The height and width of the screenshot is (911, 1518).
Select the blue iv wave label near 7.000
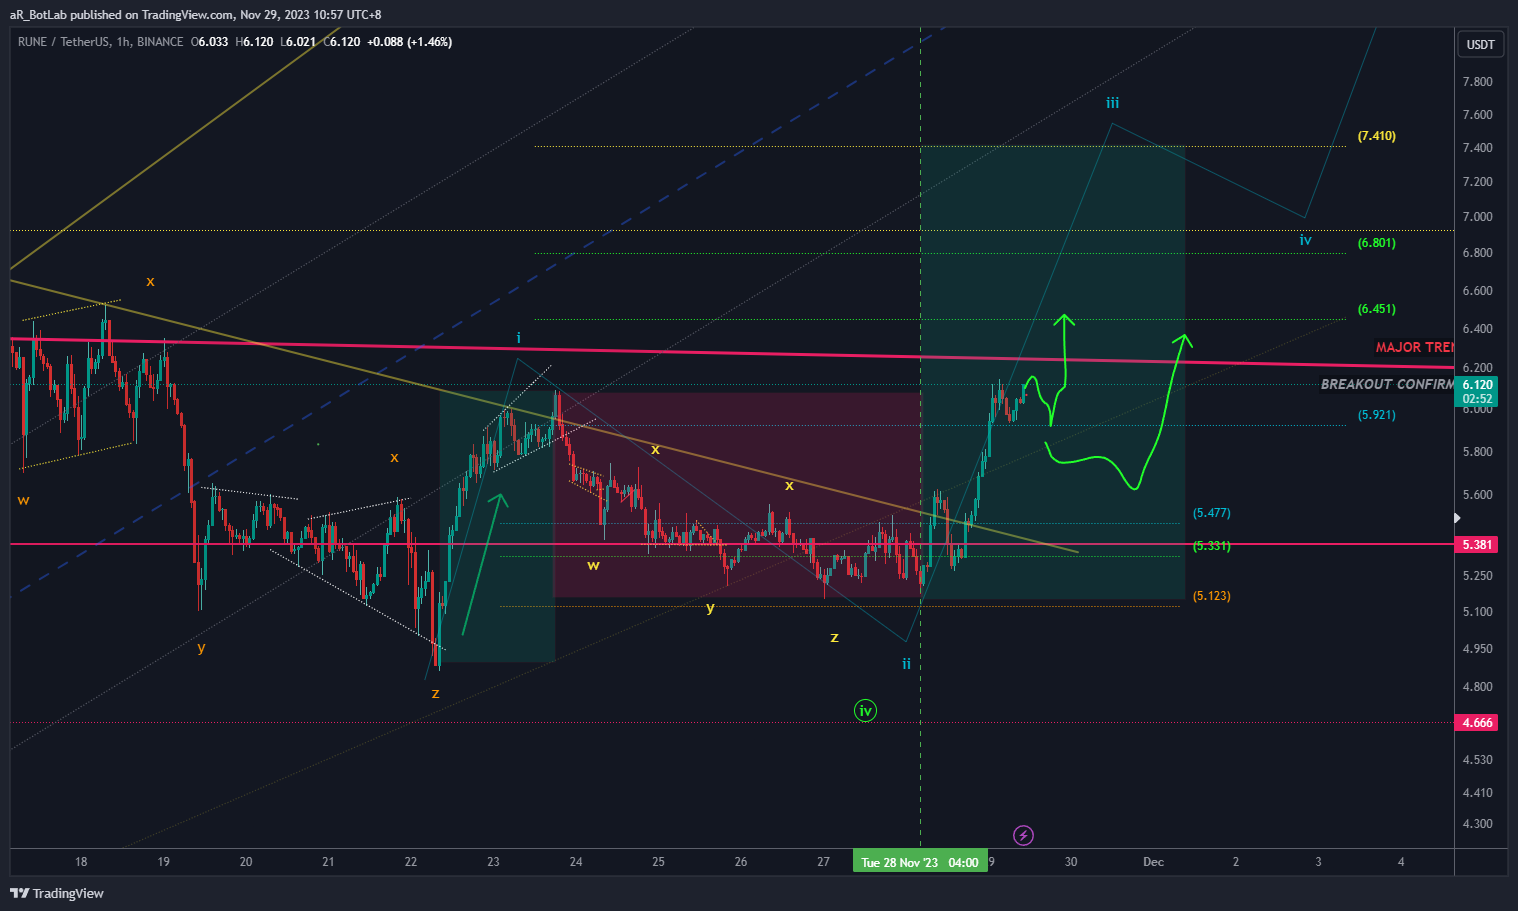coord(1305,240)
